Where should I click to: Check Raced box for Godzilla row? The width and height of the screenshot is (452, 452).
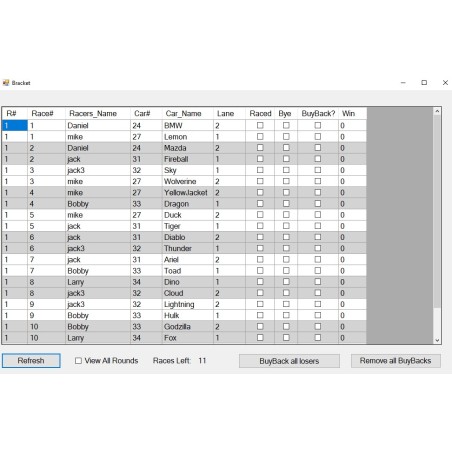click(260, 326)
